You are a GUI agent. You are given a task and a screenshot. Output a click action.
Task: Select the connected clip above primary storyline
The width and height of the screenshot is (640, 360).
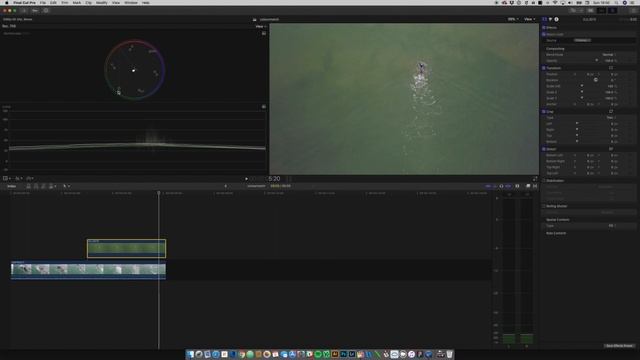click(127, 249)
